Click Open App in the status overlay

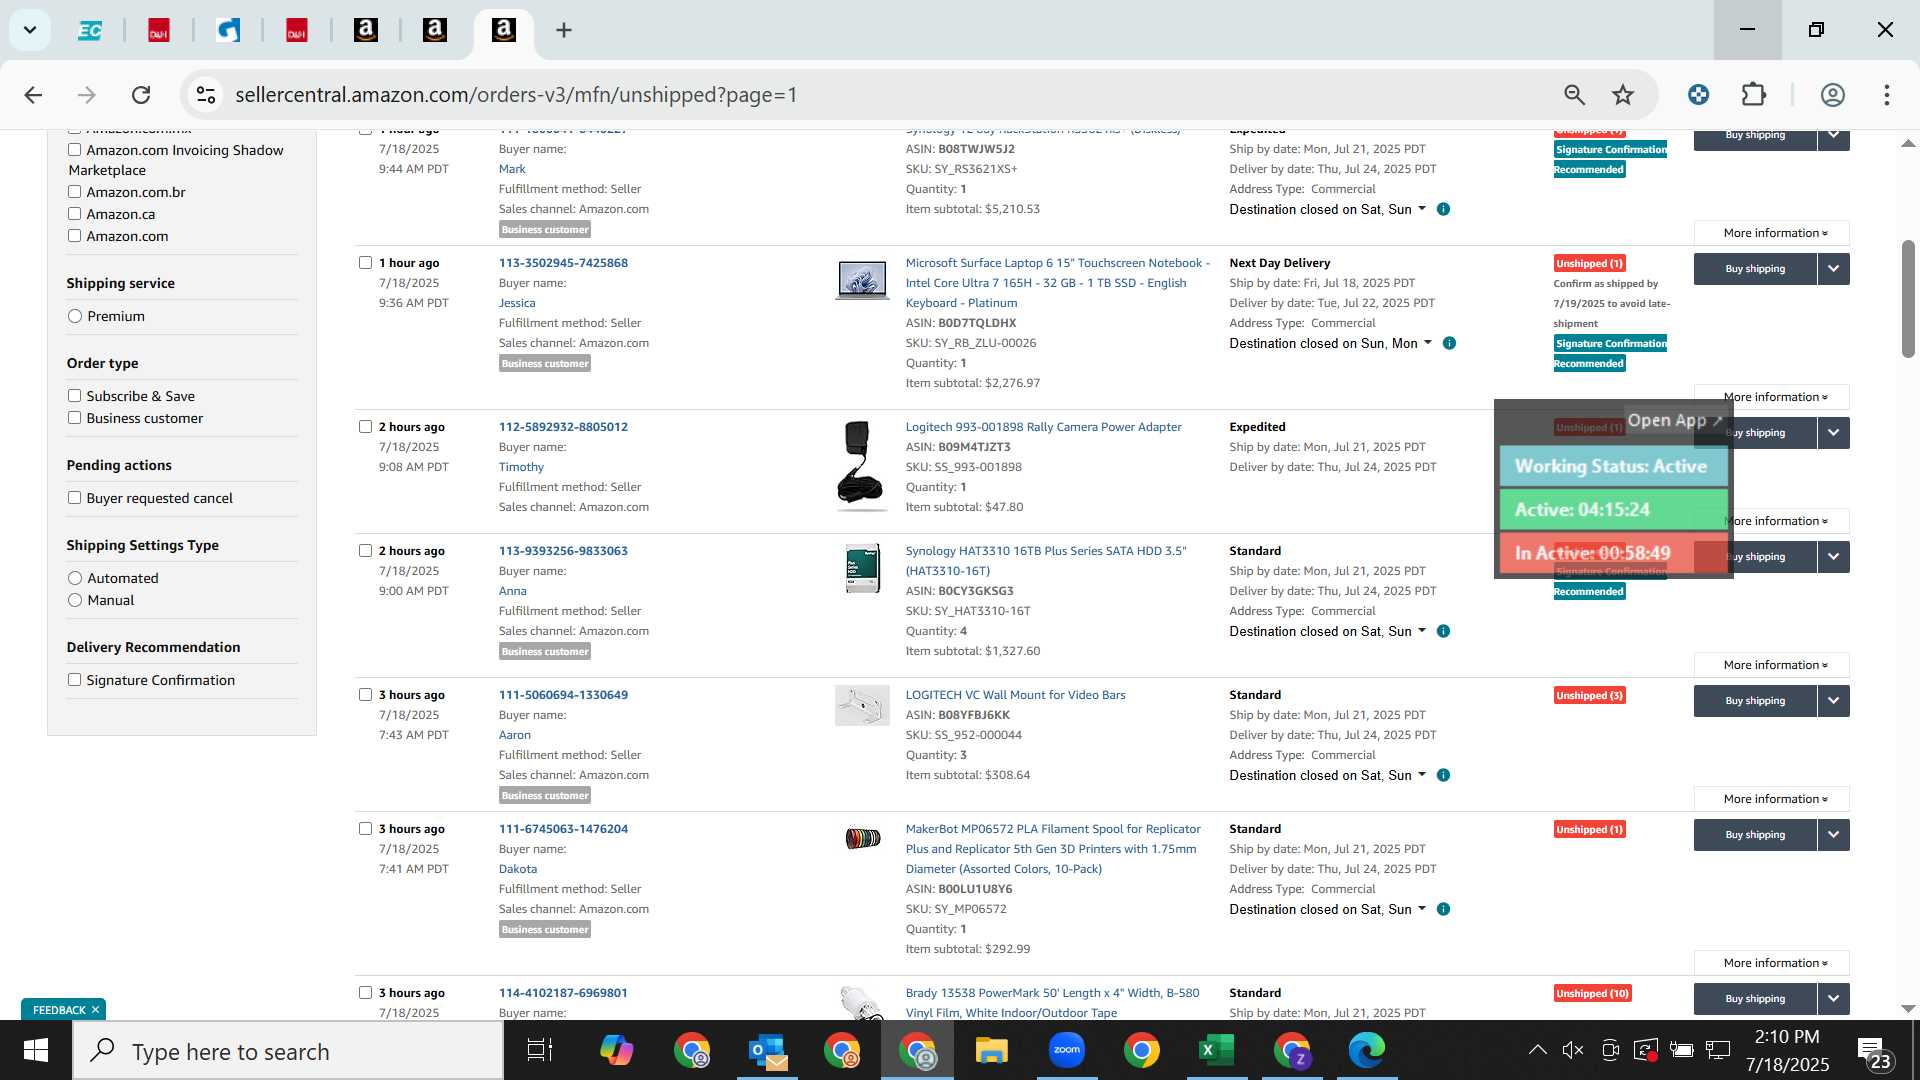pos(1675,420)
